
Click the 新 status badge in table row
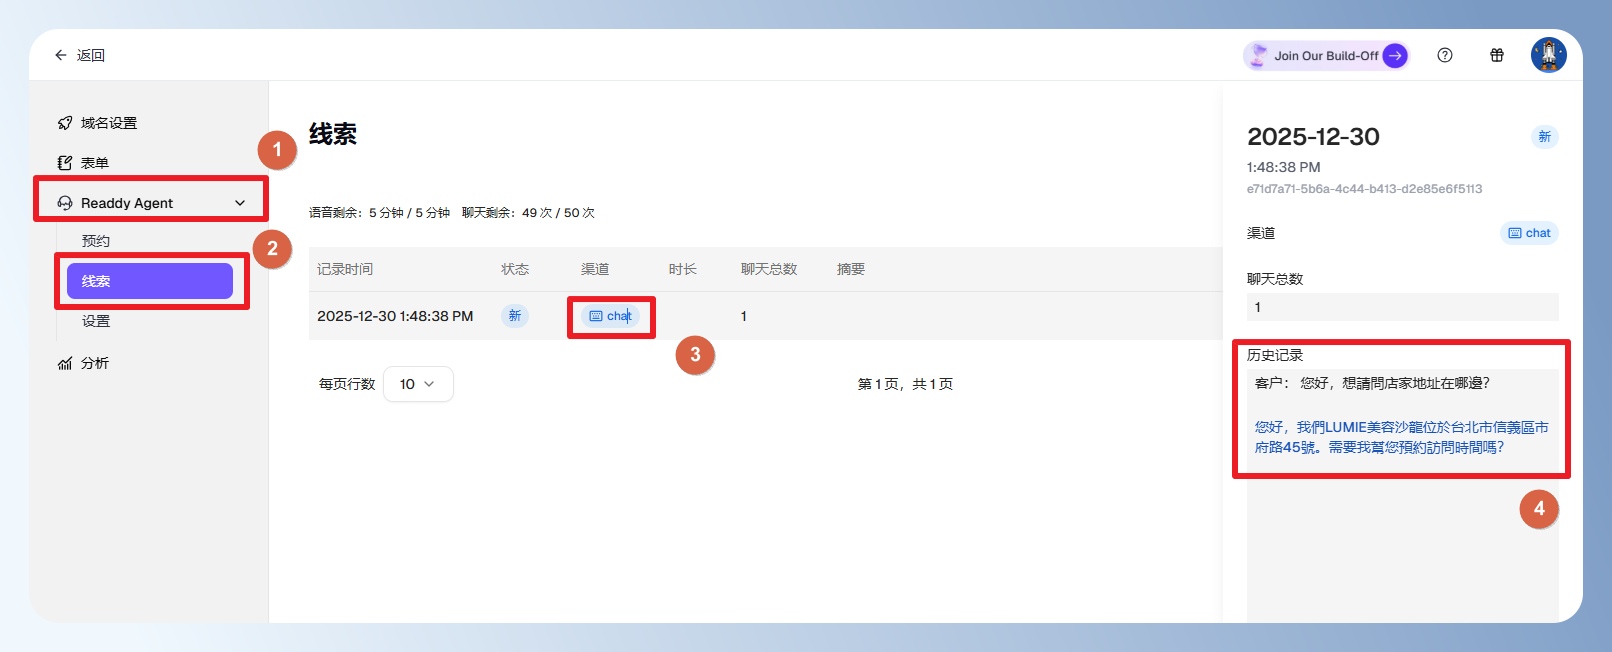click(515, 316)
